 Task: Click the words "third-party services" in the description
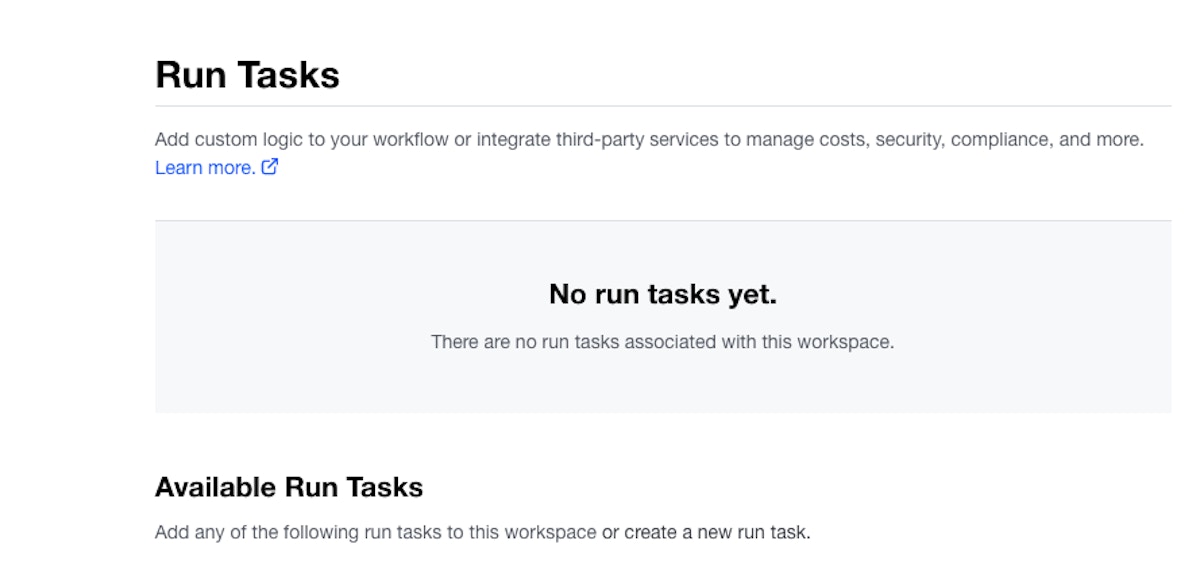tap(635, 140)
